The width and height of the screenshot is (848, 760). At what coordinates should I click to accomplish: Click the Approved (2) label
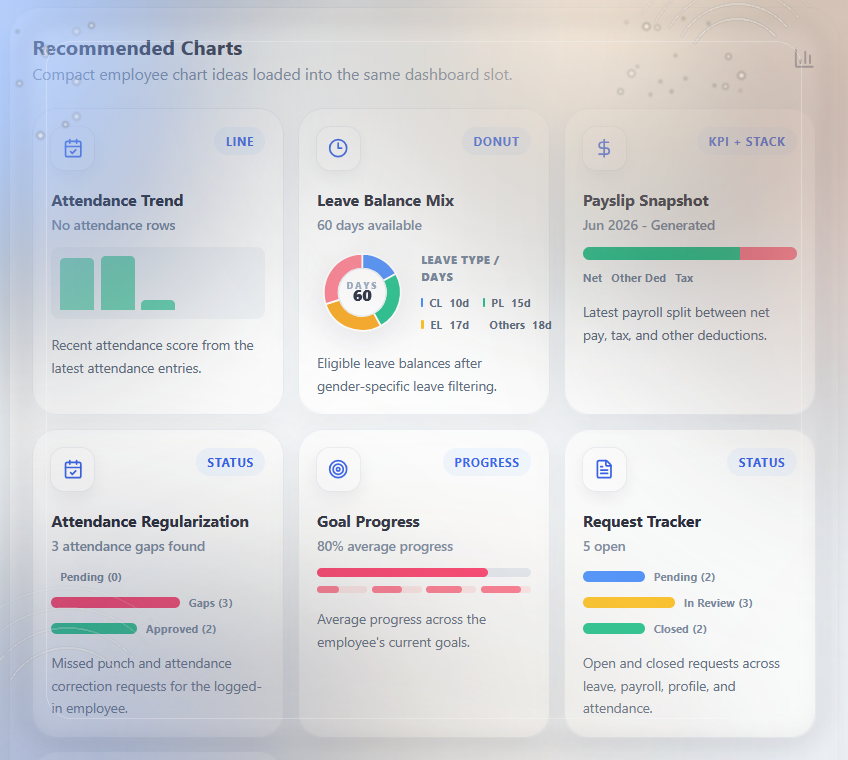181,629
